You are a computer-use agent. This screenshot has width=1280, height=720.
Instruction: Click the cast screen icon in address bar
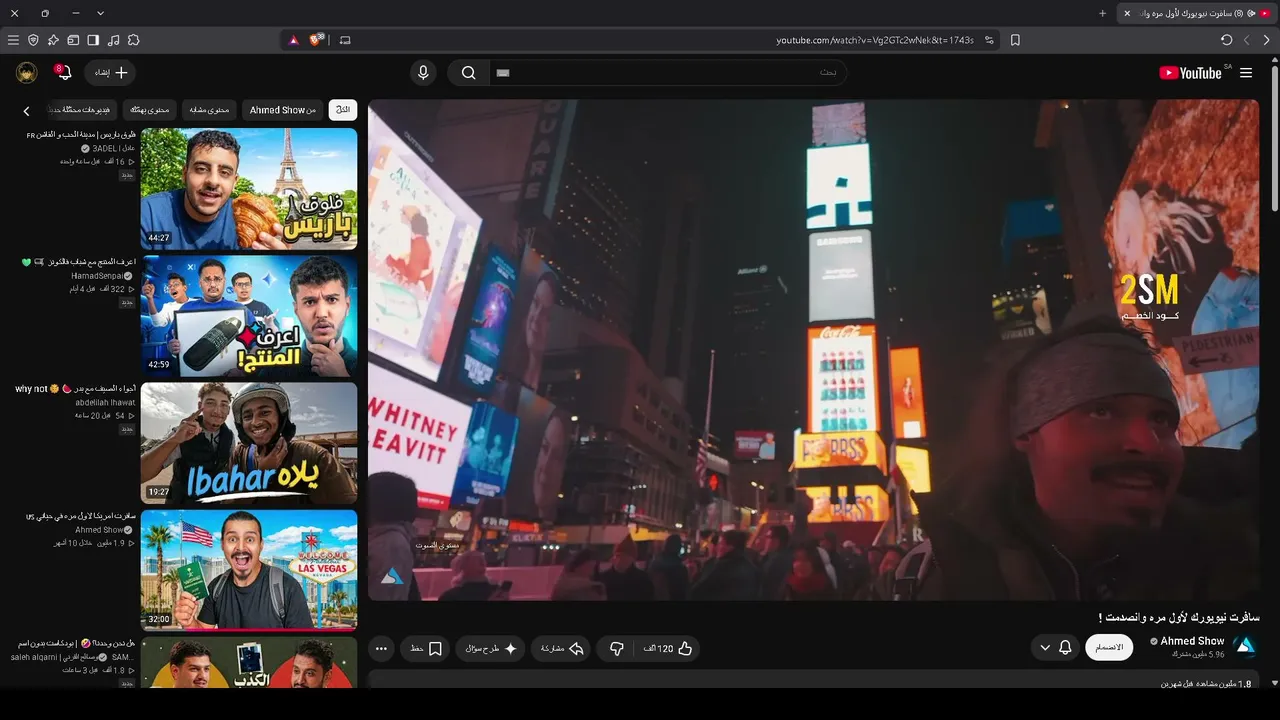tap(346, 40)
